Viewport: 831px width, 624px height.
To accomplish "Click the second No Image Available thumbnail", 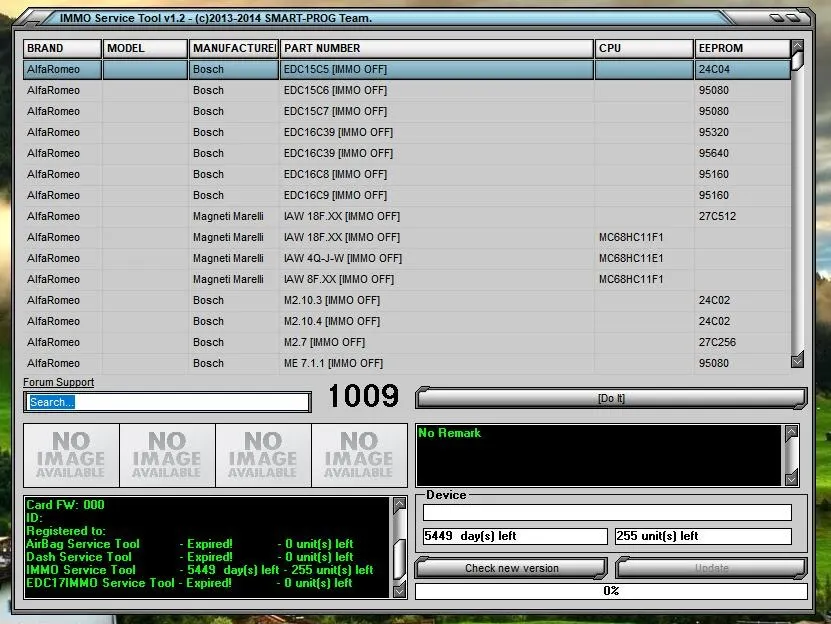I will (167, 455).
